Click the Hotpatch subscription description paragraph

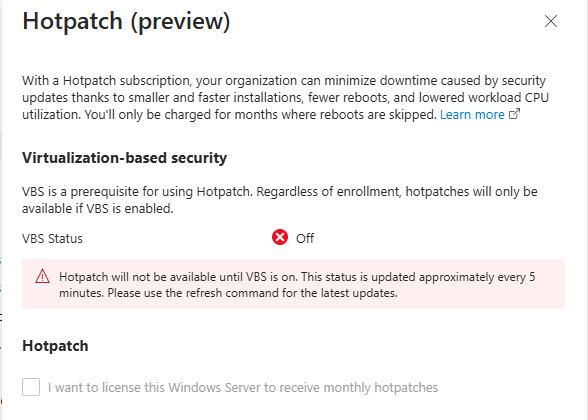point(285,98)
